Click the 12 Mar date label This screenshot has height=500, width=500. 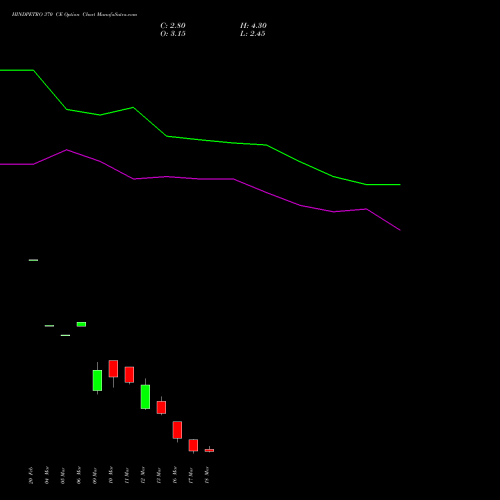(143, 475)
